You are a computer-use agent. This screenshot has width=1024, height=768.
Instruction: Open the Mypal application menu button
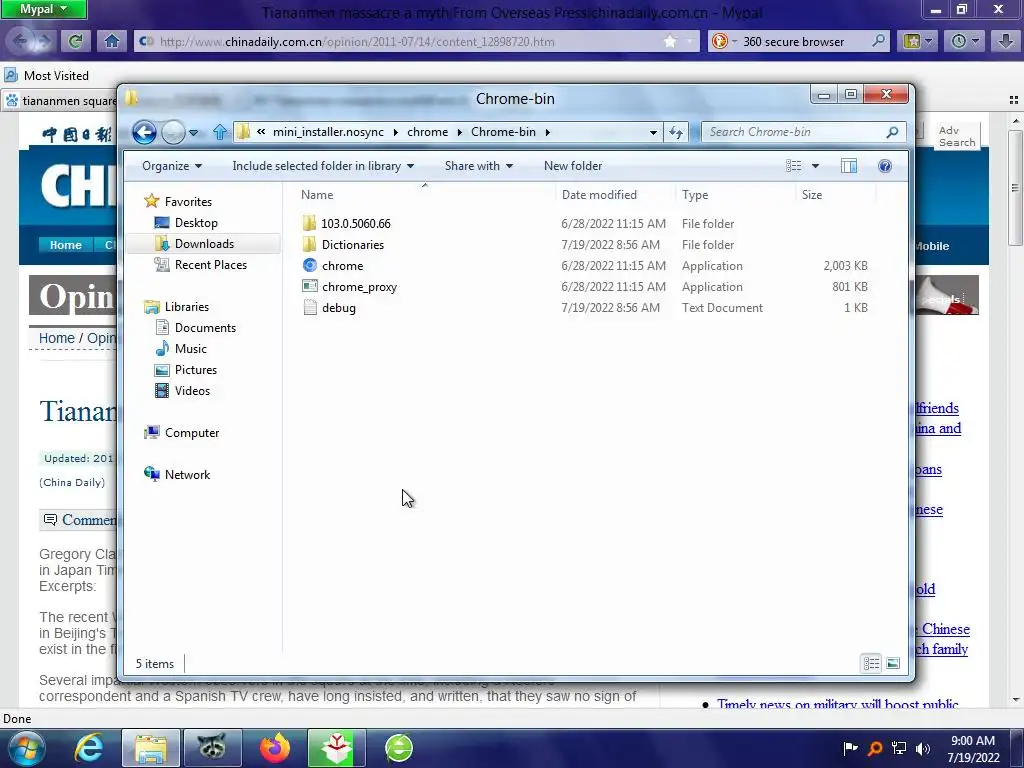pos(43,9)
